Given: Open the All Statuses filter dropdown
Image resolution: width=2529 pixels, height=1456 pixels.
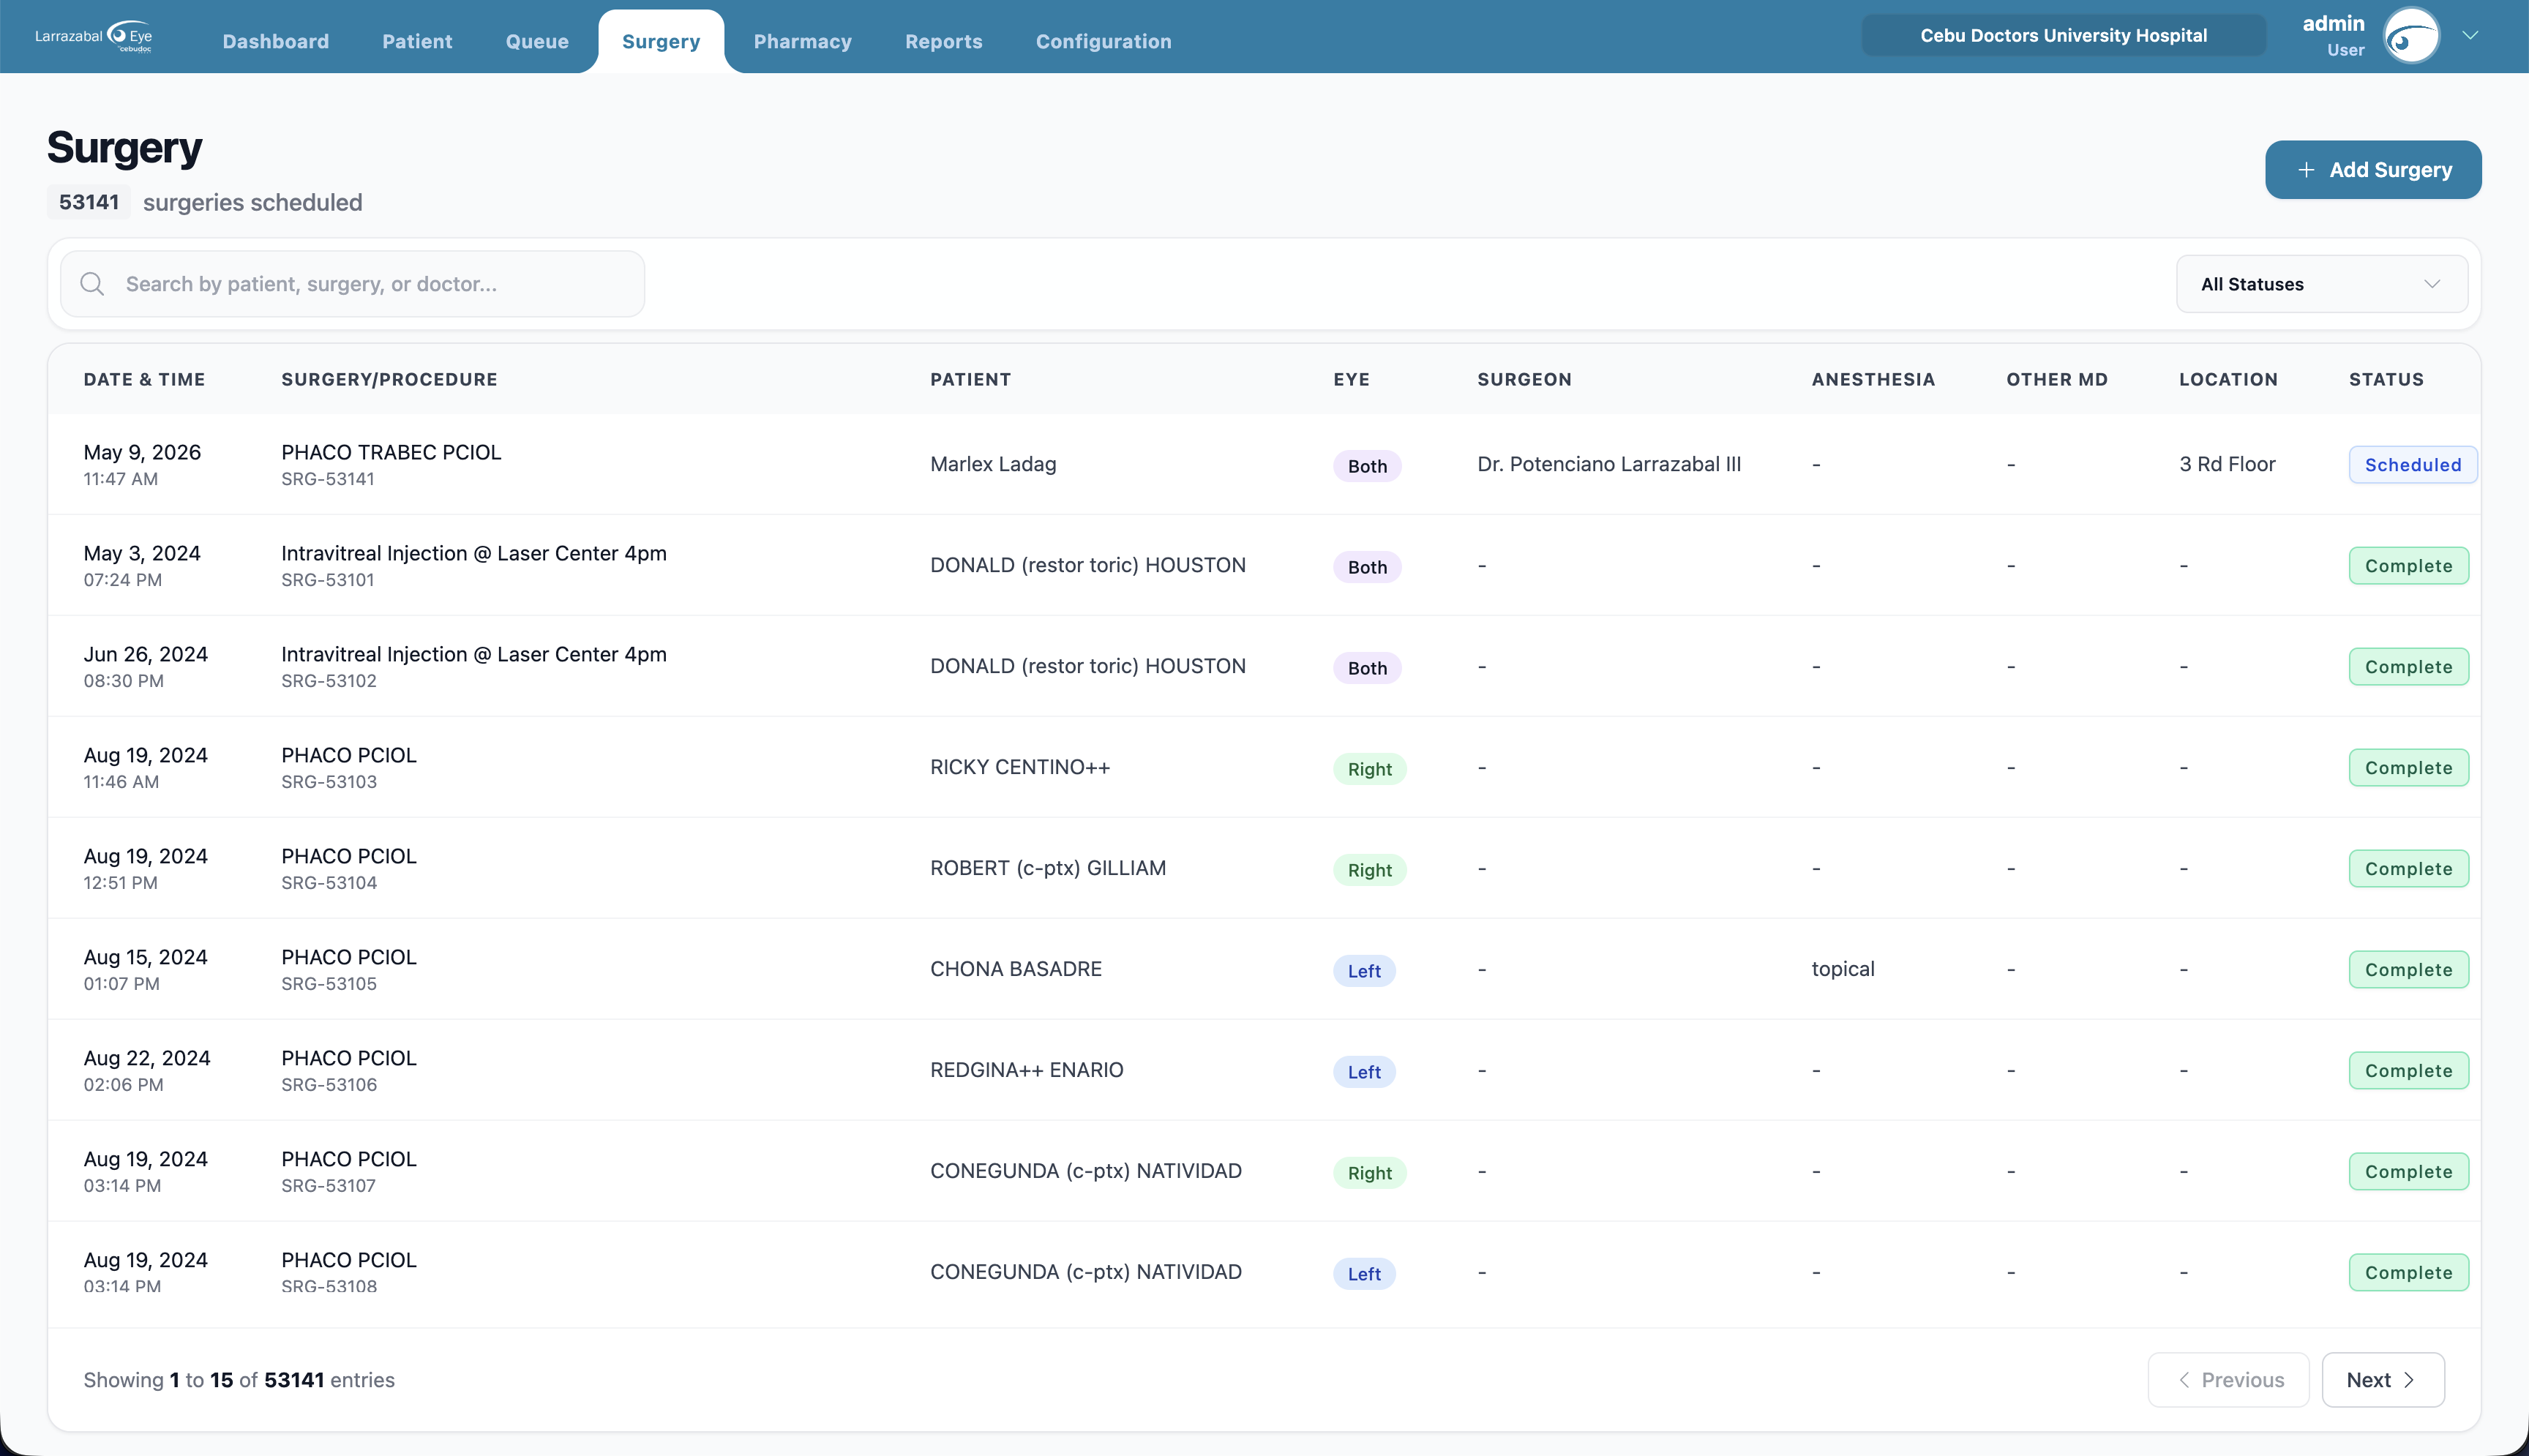Looking at the screenshot, I should 2321,284.
